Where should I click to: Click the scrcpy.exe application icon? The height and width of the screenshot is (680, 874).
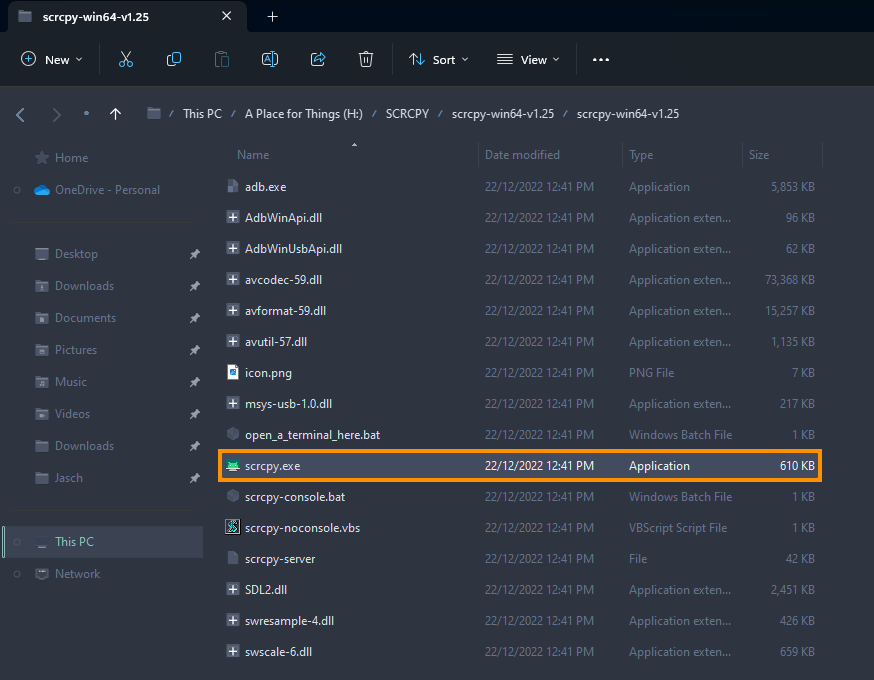[233, 465]
